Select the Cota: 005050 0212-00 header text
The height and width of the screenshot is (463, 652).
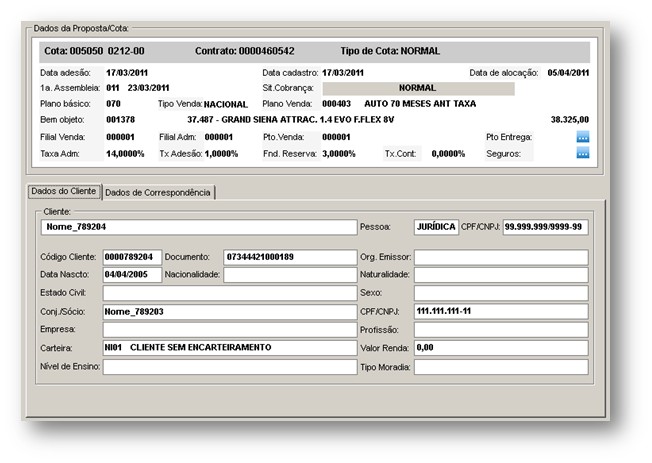[x=94, y=51]
